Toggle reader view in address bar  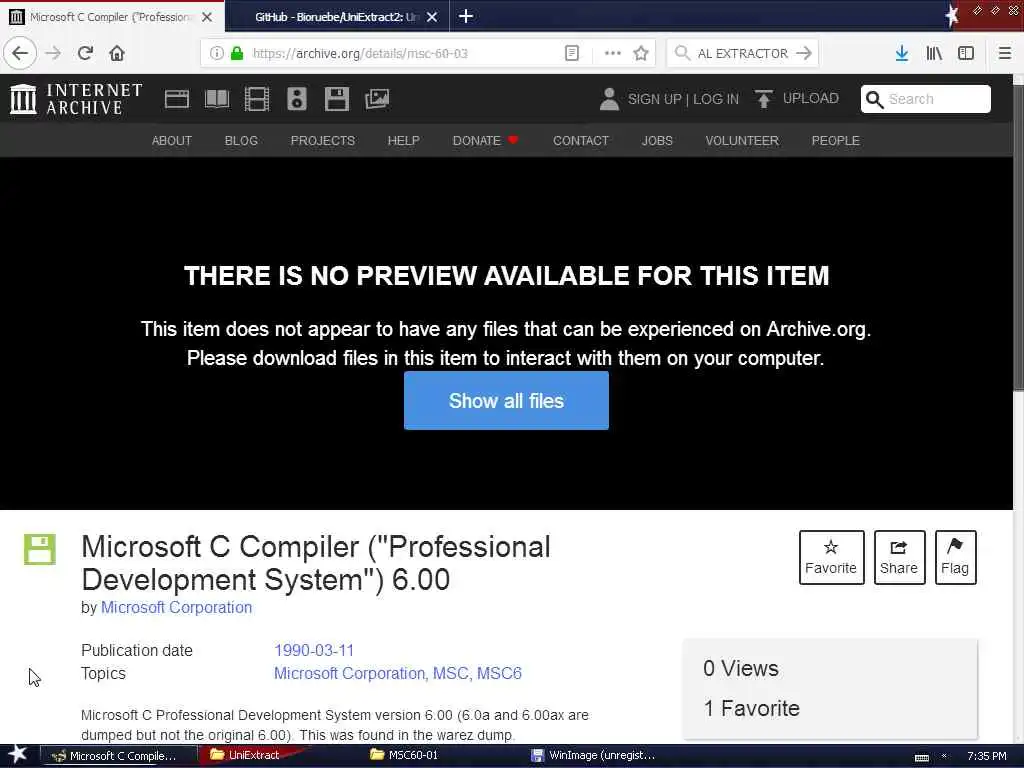[571, 53]
